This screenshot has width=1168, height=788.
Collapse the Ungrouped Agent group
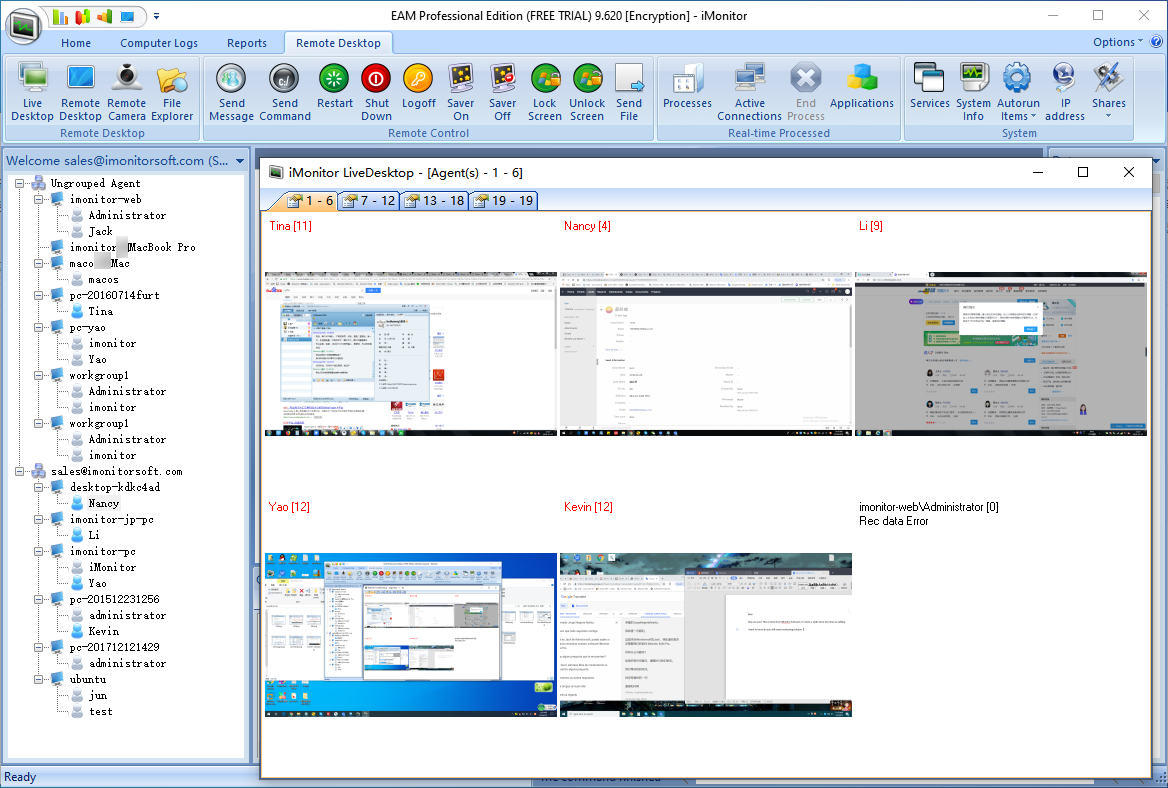tap(20, 183)
